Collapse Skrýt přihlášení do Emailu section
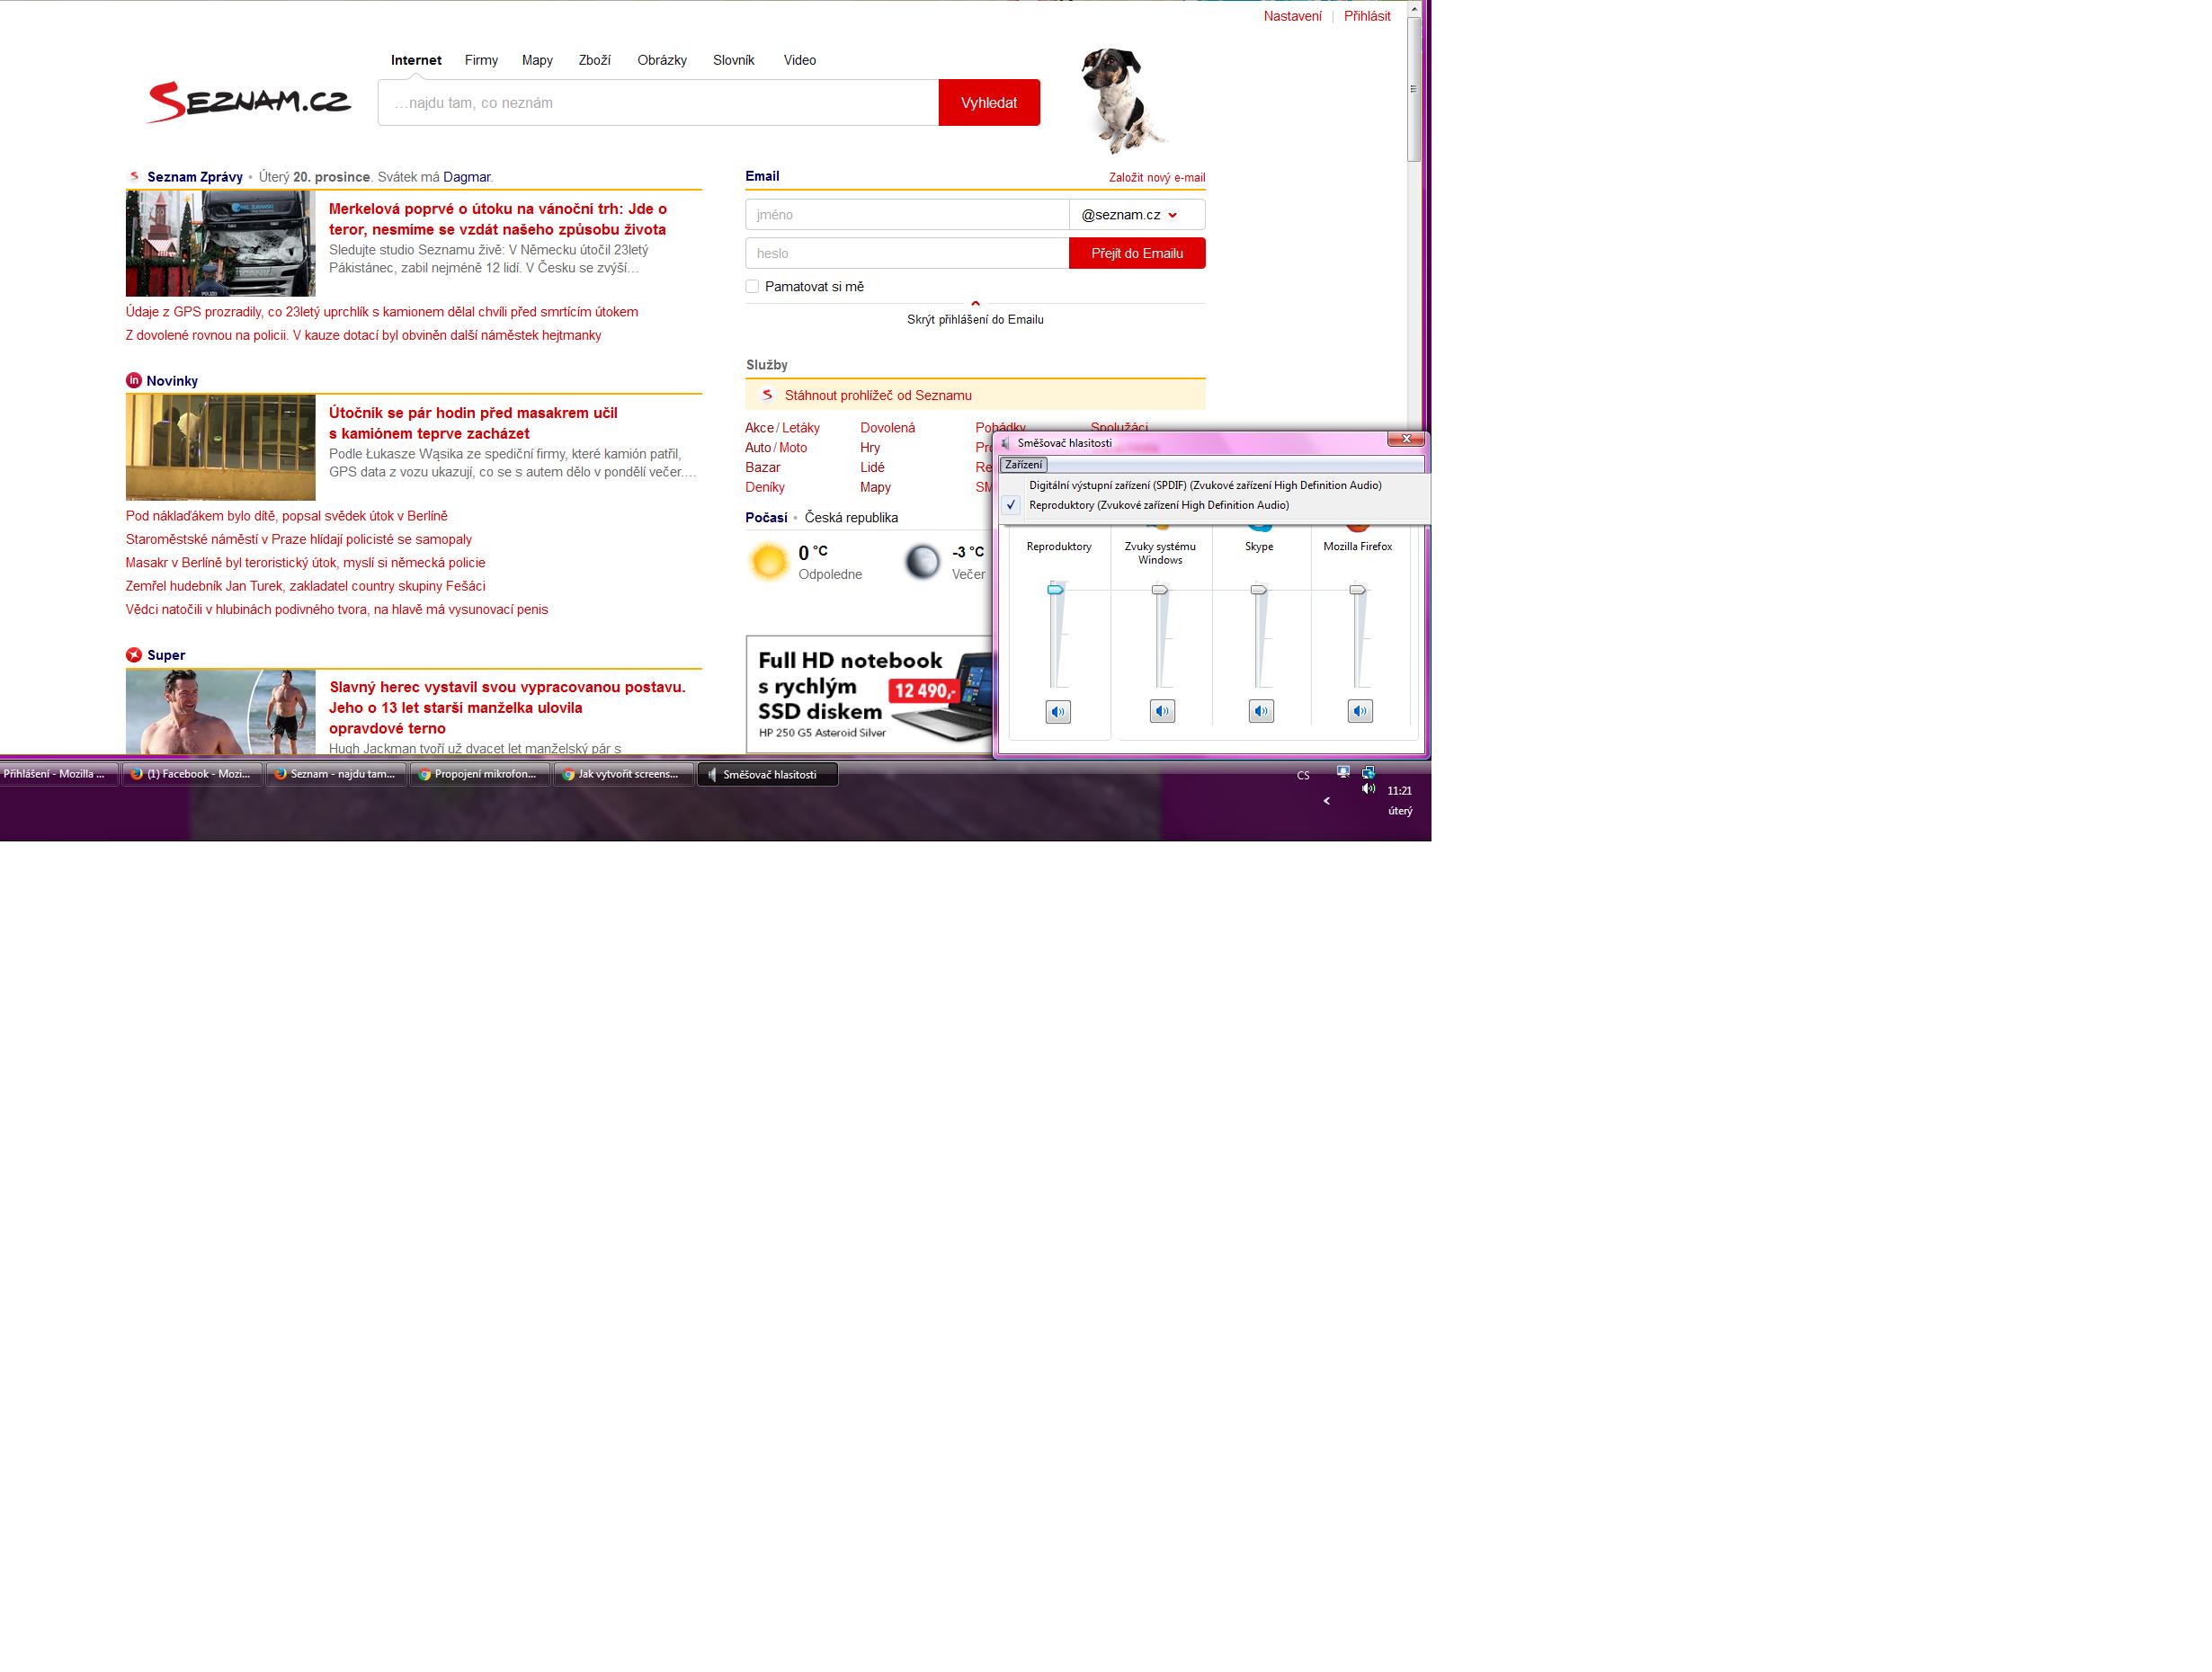Viewport: 2212px width, 1672px height. (974, 319)
